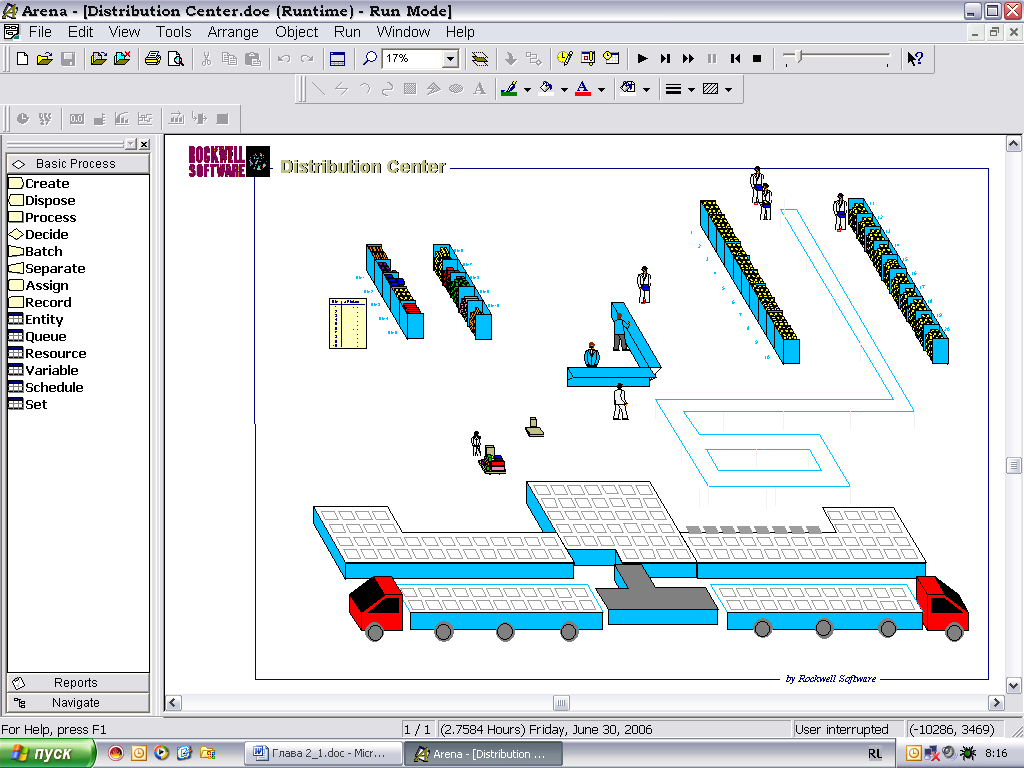Viewport: 1024px width, 768px height.
Task: Click the Redo arrow icon
Action: tap(307, 59)
